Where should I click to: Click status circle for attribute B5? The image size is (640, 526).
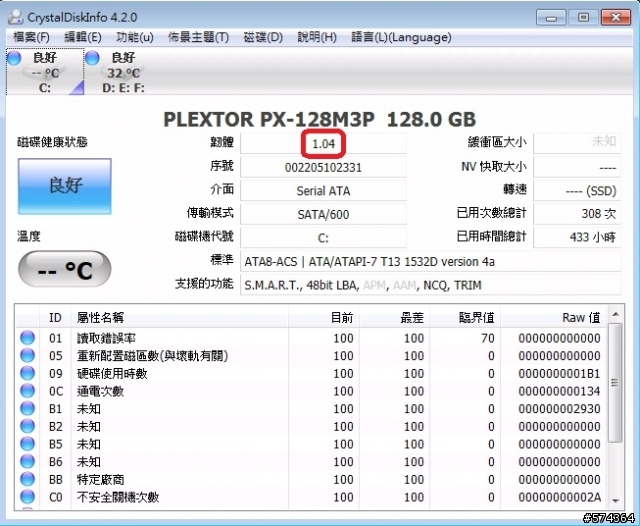click(27, 444)
